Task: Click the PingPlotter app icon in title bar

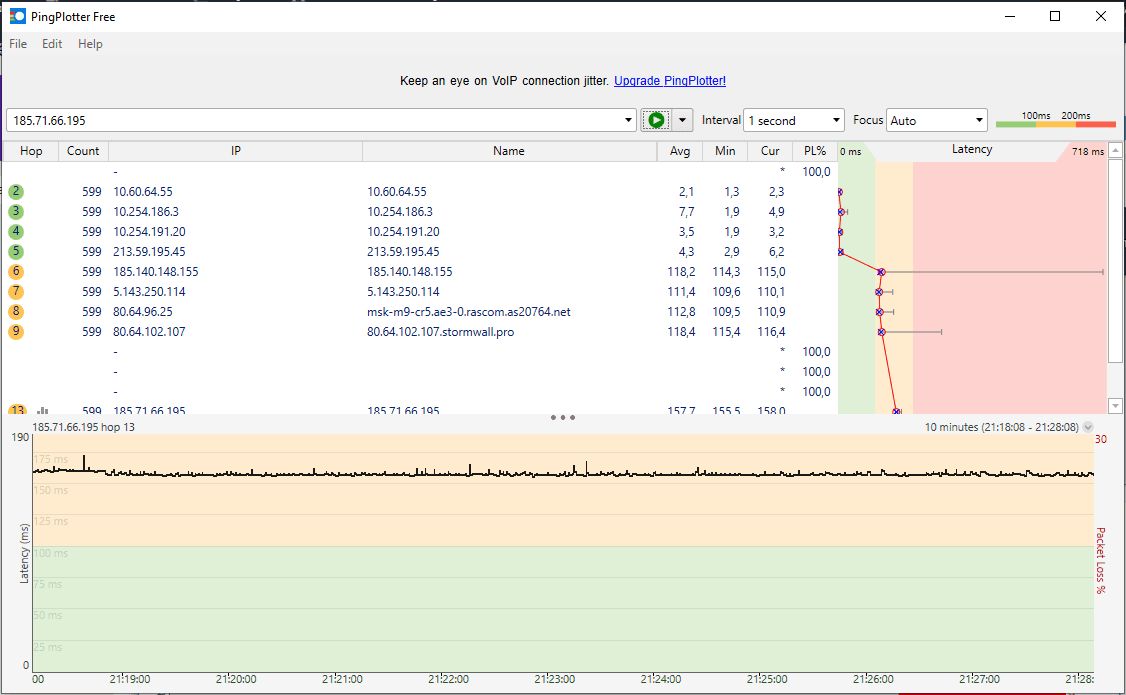Action: 18,16
